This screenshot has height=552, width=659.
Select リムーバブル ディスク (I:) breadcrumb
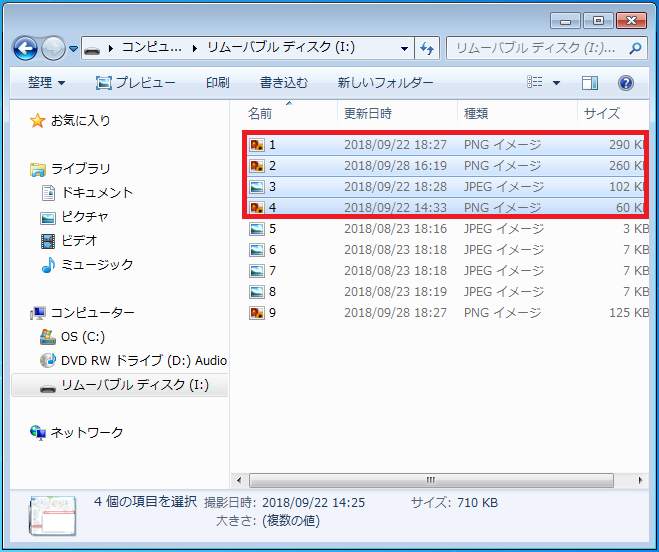pyautogui.click(x=281, y=48)
